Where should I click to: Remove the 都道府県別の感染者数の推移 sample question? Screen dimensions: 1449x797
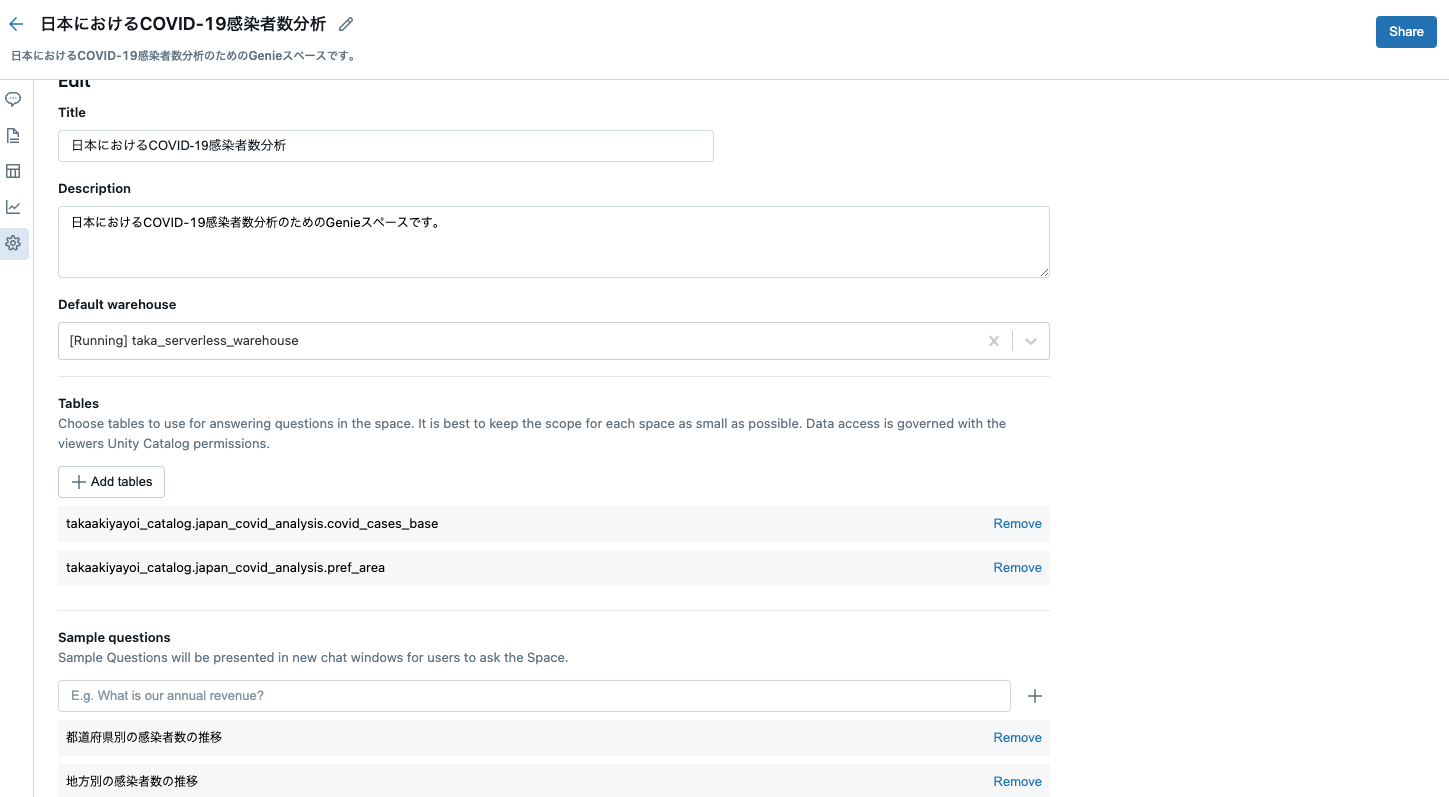click(1017, 737)
